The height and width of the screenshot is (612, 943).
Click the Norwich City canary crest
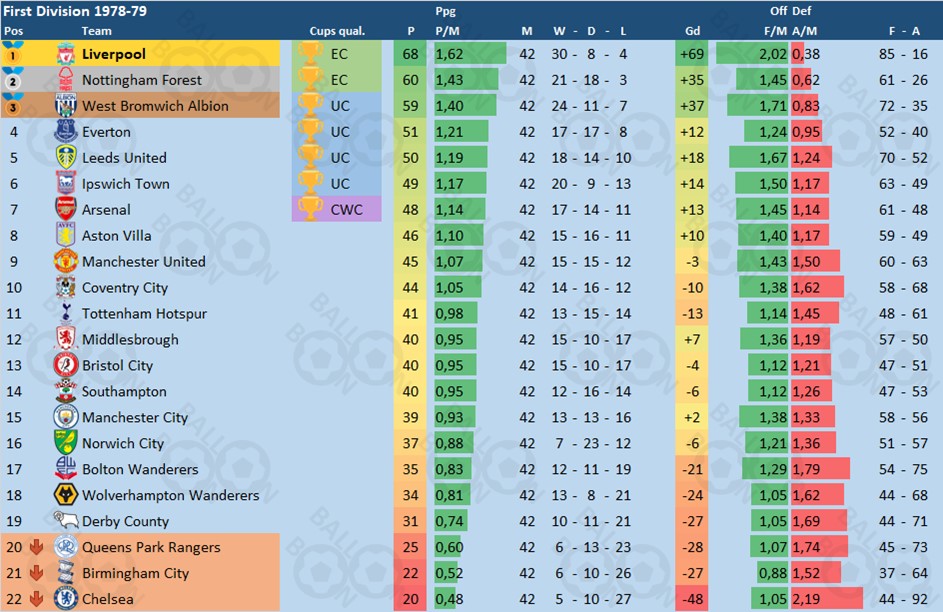[x=66, y=442]
